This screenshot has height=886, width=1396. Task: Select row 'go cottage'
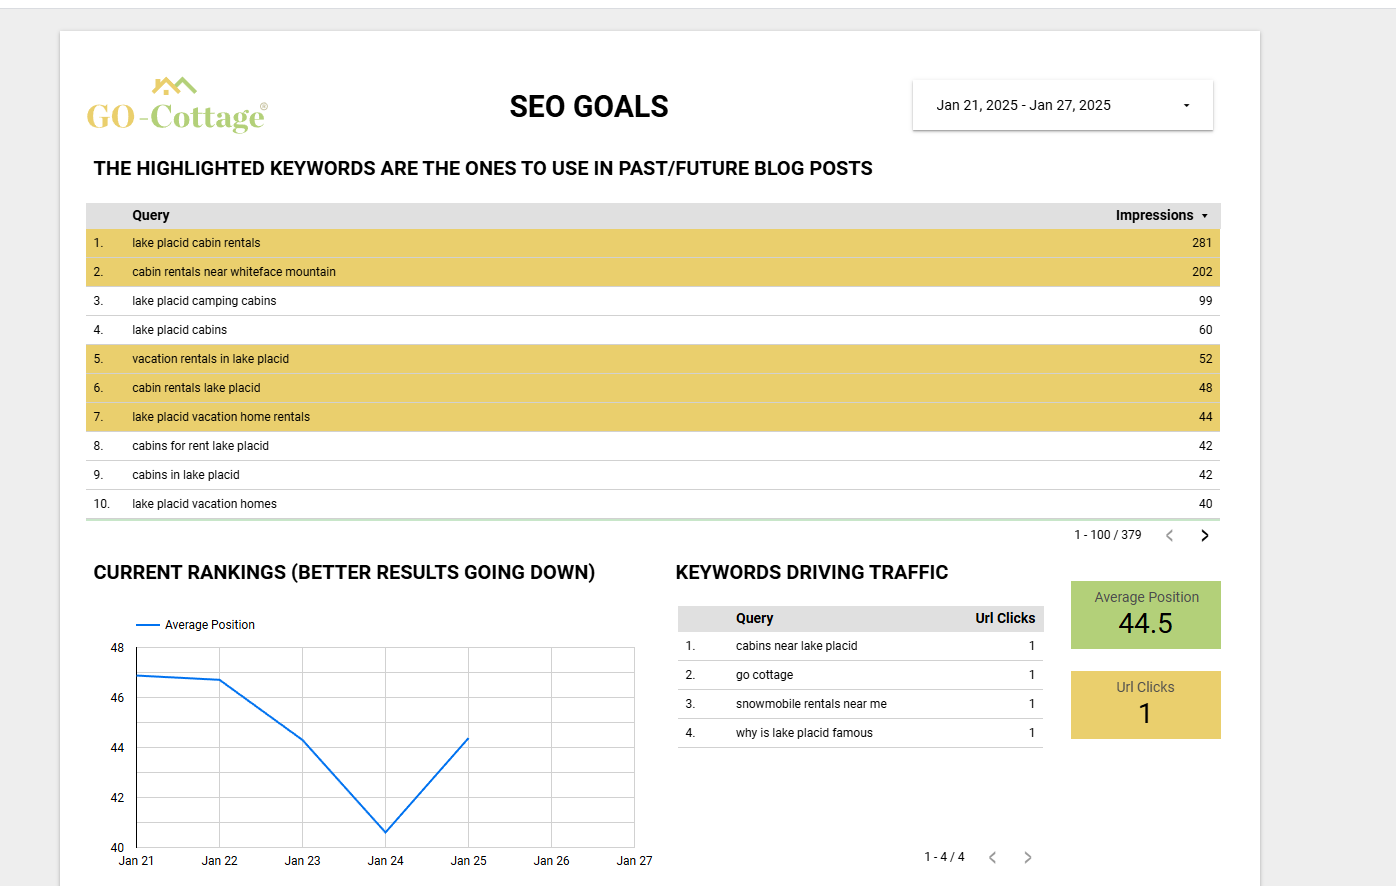860,675
